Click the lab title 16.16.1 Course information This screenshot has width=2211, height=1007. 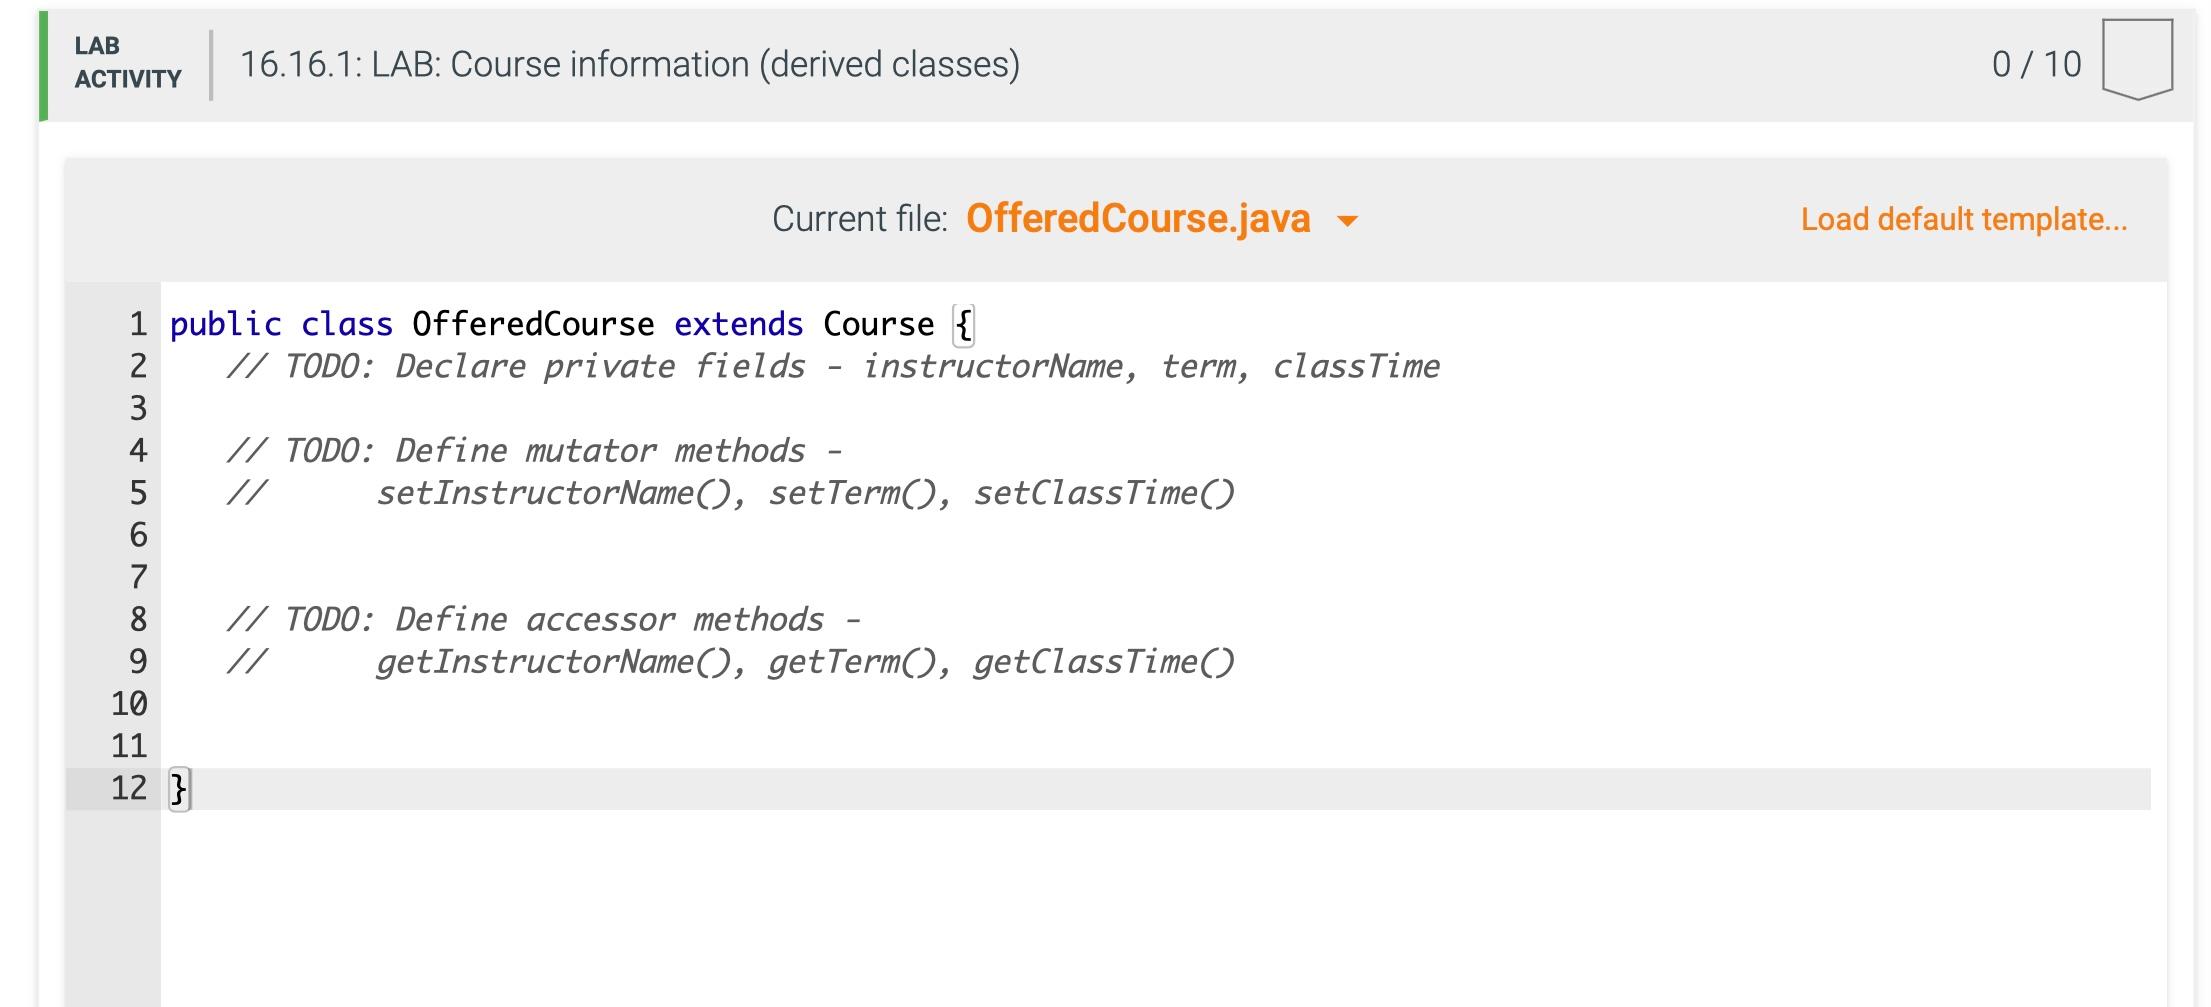tap(630, 64)
